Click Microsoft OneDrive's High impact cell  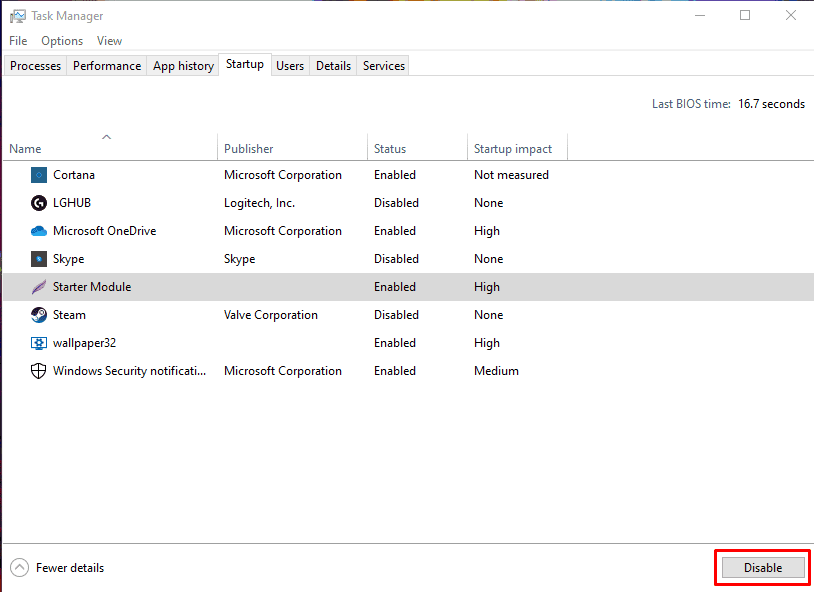(x=487, y=231)
